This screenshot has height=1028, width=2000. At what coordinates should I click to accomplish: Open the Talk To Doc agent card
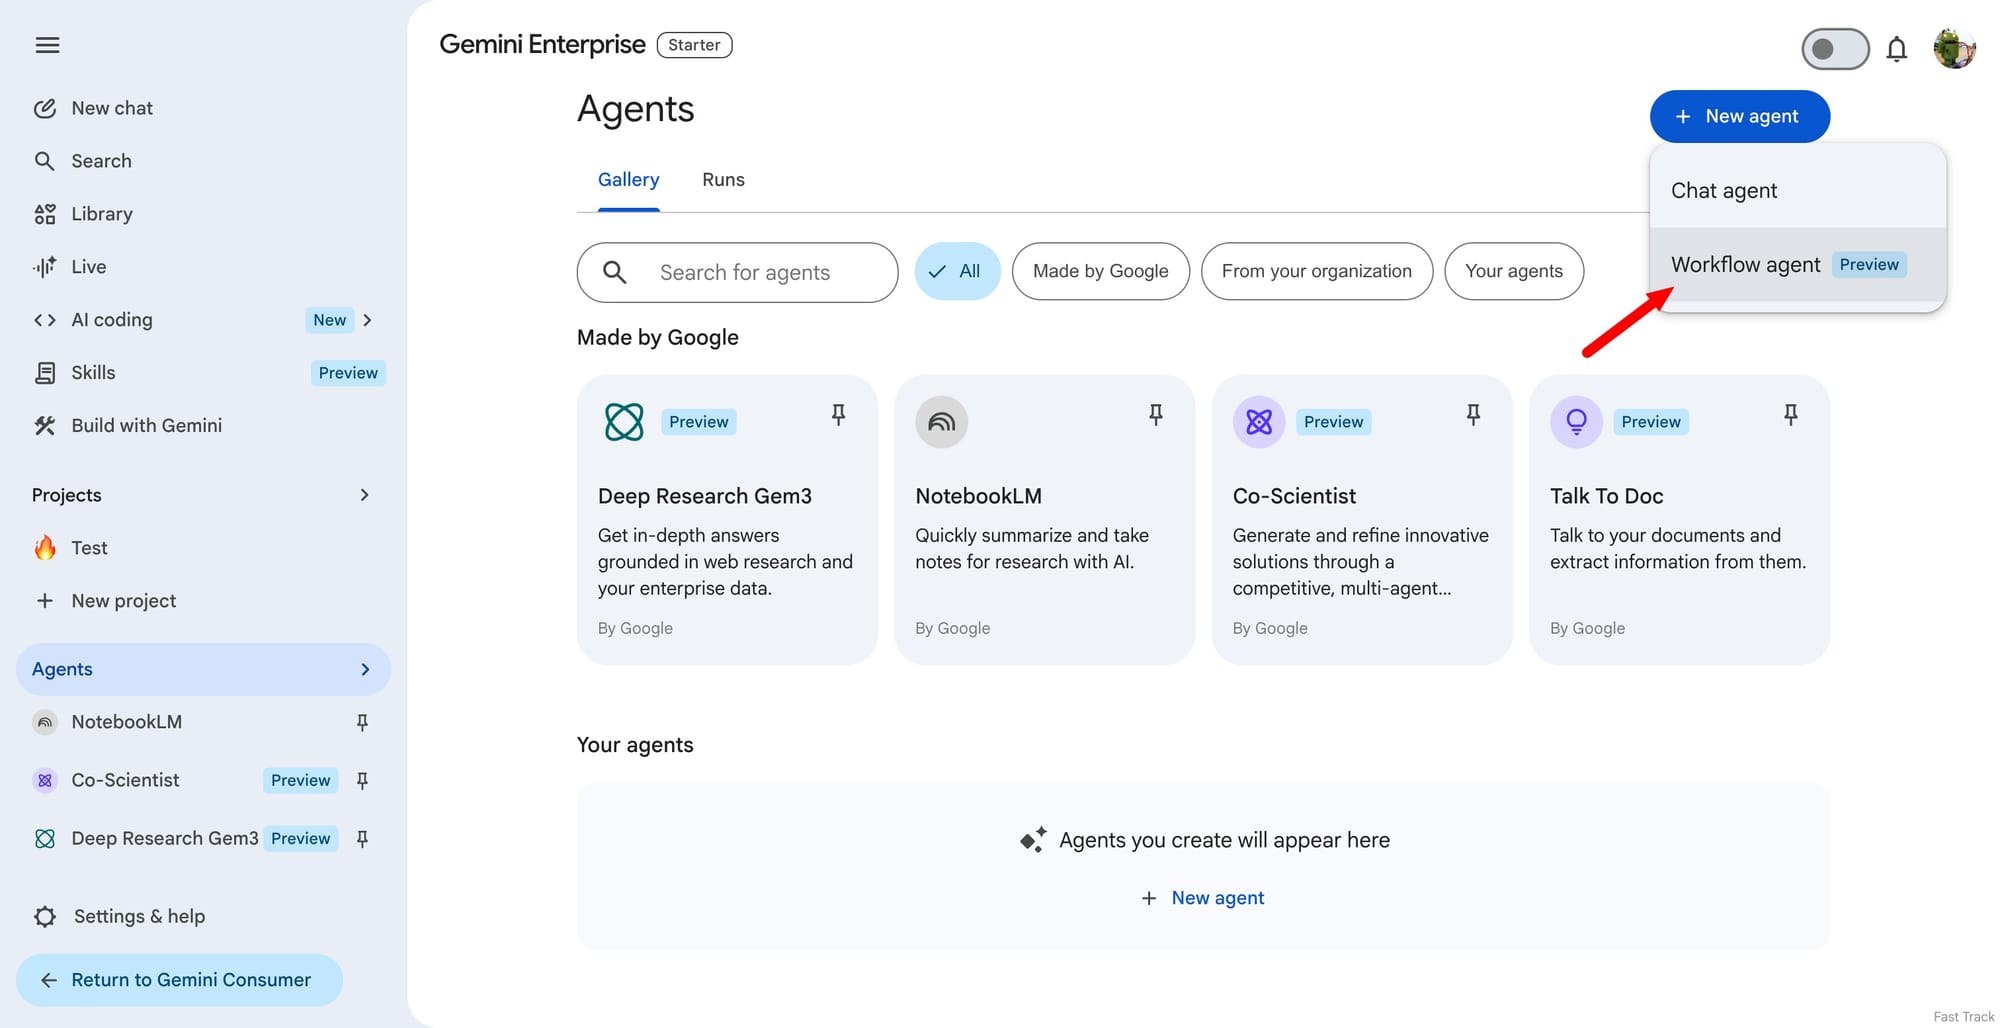tap(1679, 520)
